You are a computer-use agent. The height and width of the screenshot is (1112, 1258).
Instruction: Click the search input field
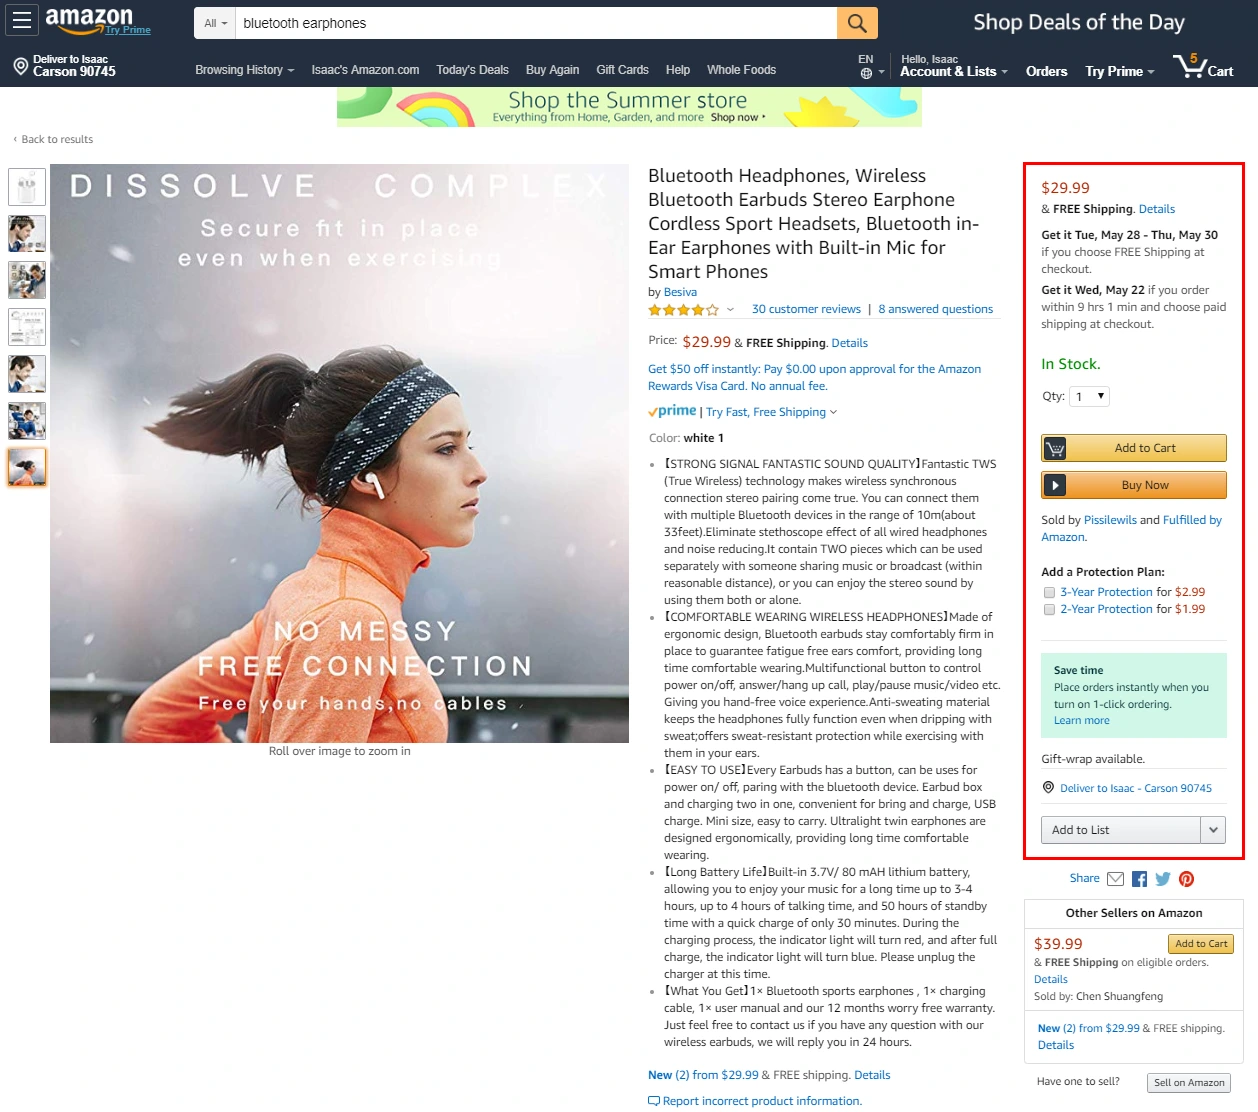(536, 23)
